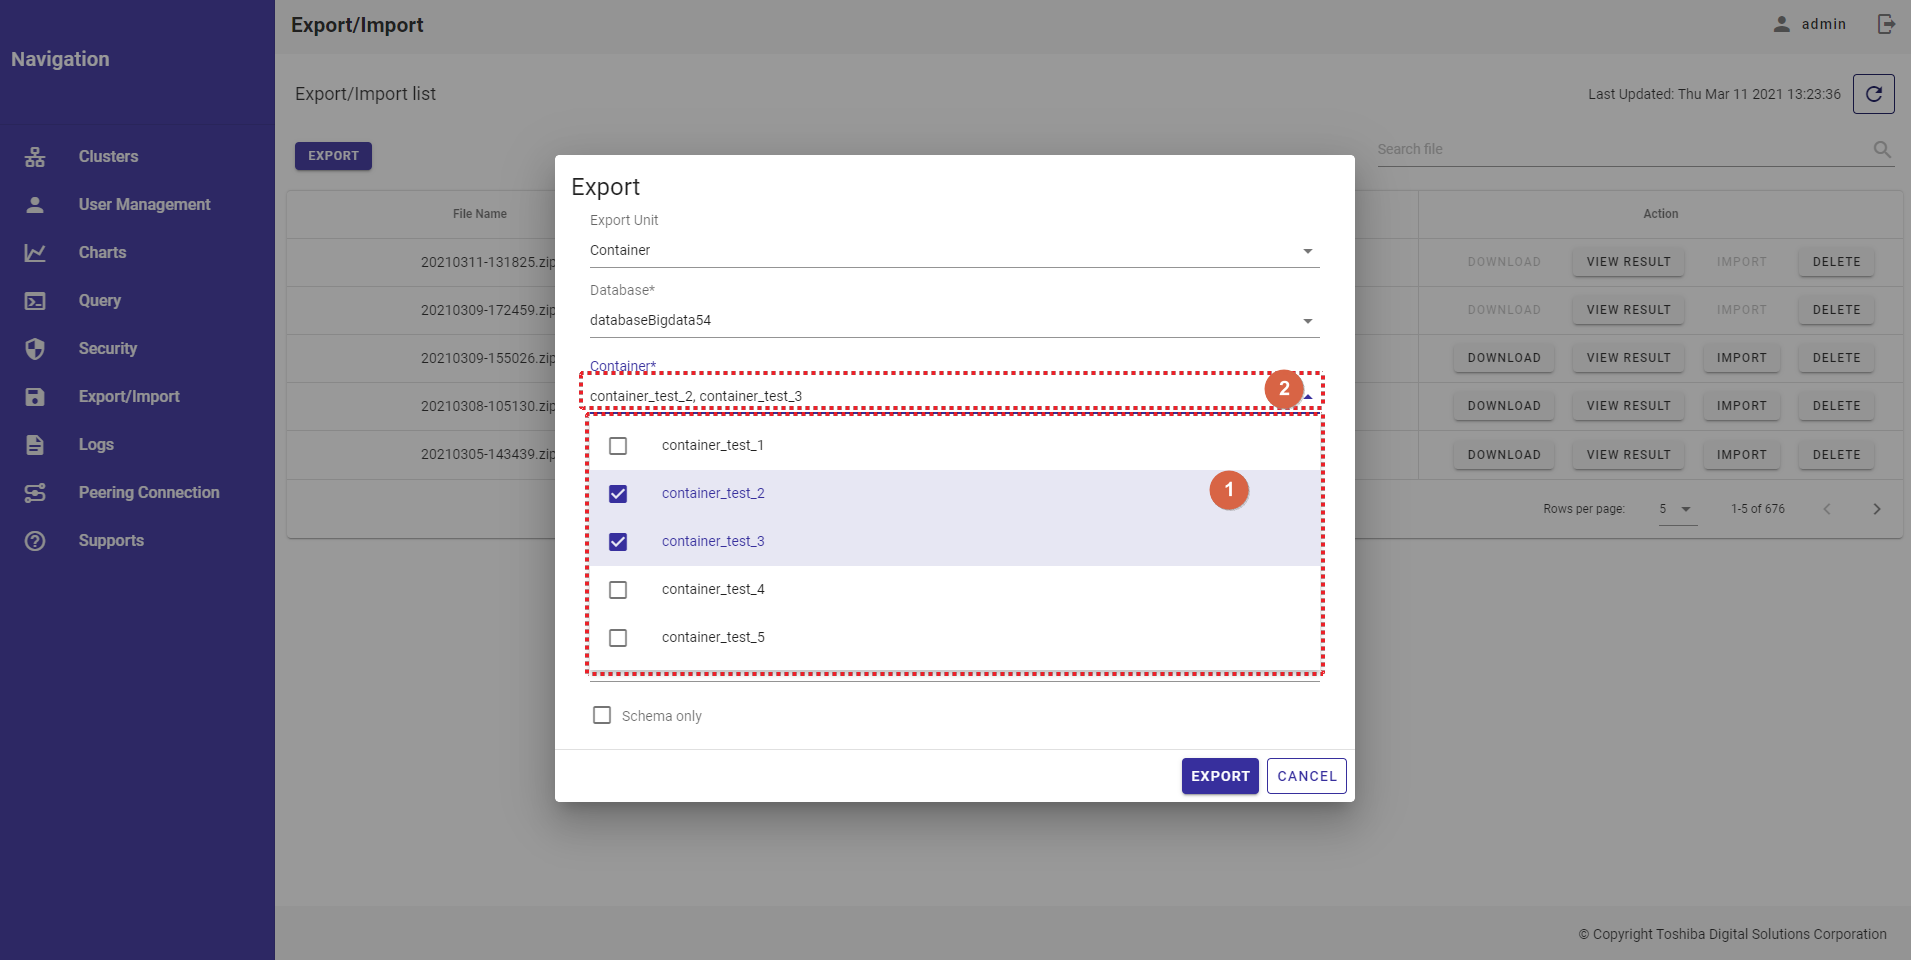Delete the 20210305-143439.zip file
This screenshot has width=1911, height=960.
(1836, 455)
